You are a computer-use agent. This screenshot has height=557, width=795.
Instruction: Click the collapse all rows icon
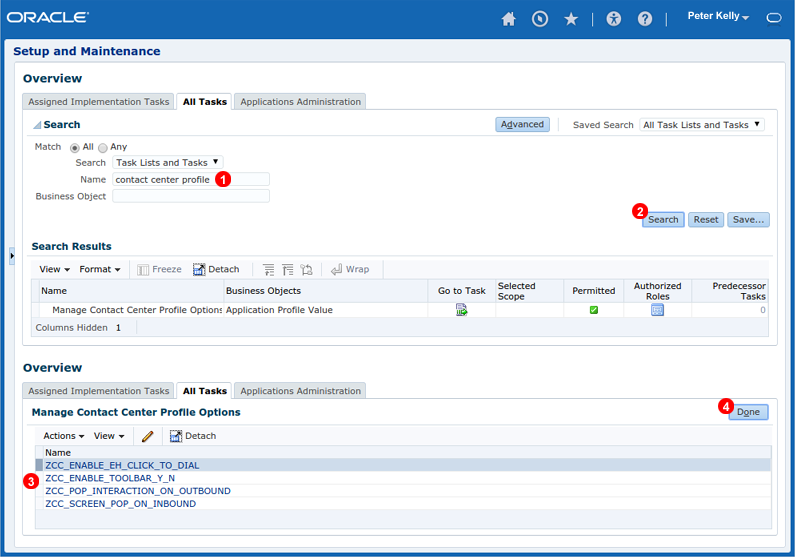pyautogui.click(x=287, y=270)
